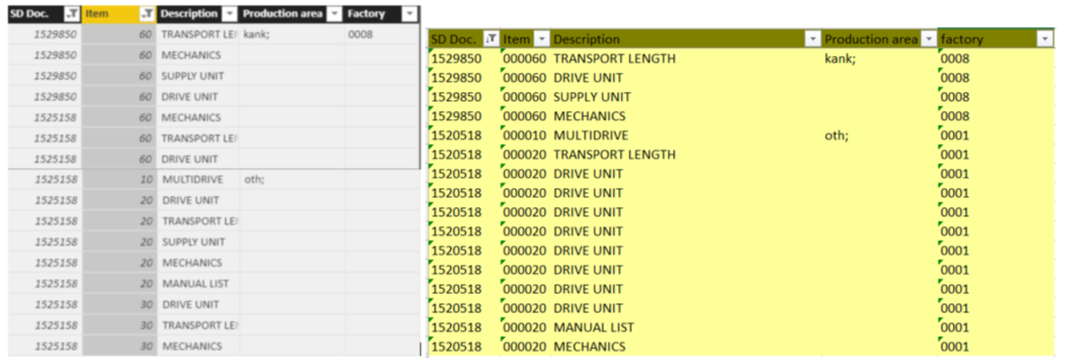Select item 30 MECHANICS cell in left table
Image resolution: width=1072 pixels, height=363 pixels.
point(198,346)
